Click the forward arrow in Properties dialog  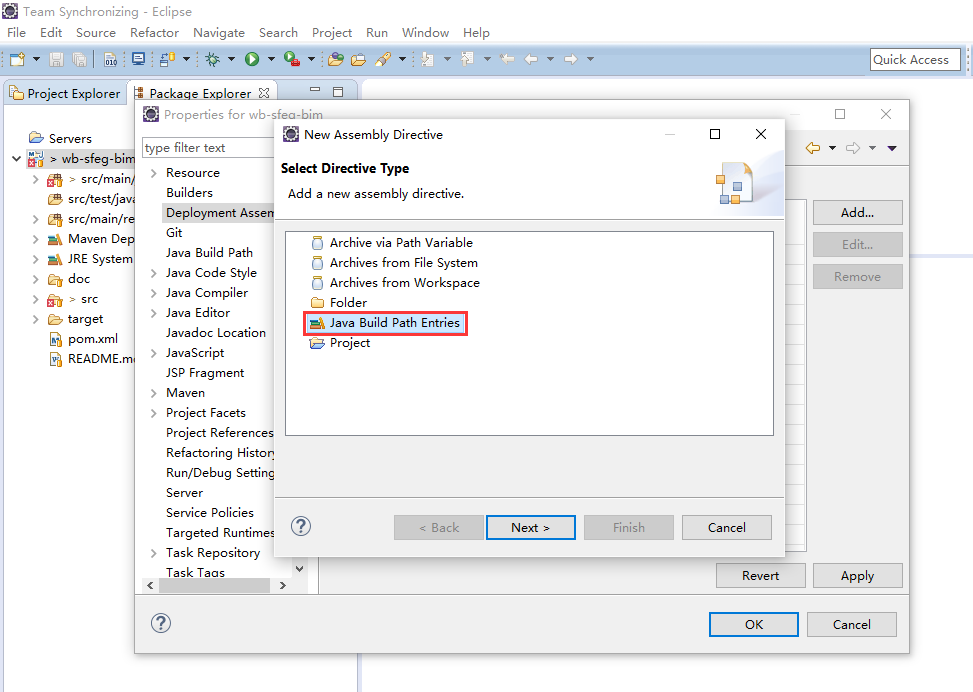[853, 148]
